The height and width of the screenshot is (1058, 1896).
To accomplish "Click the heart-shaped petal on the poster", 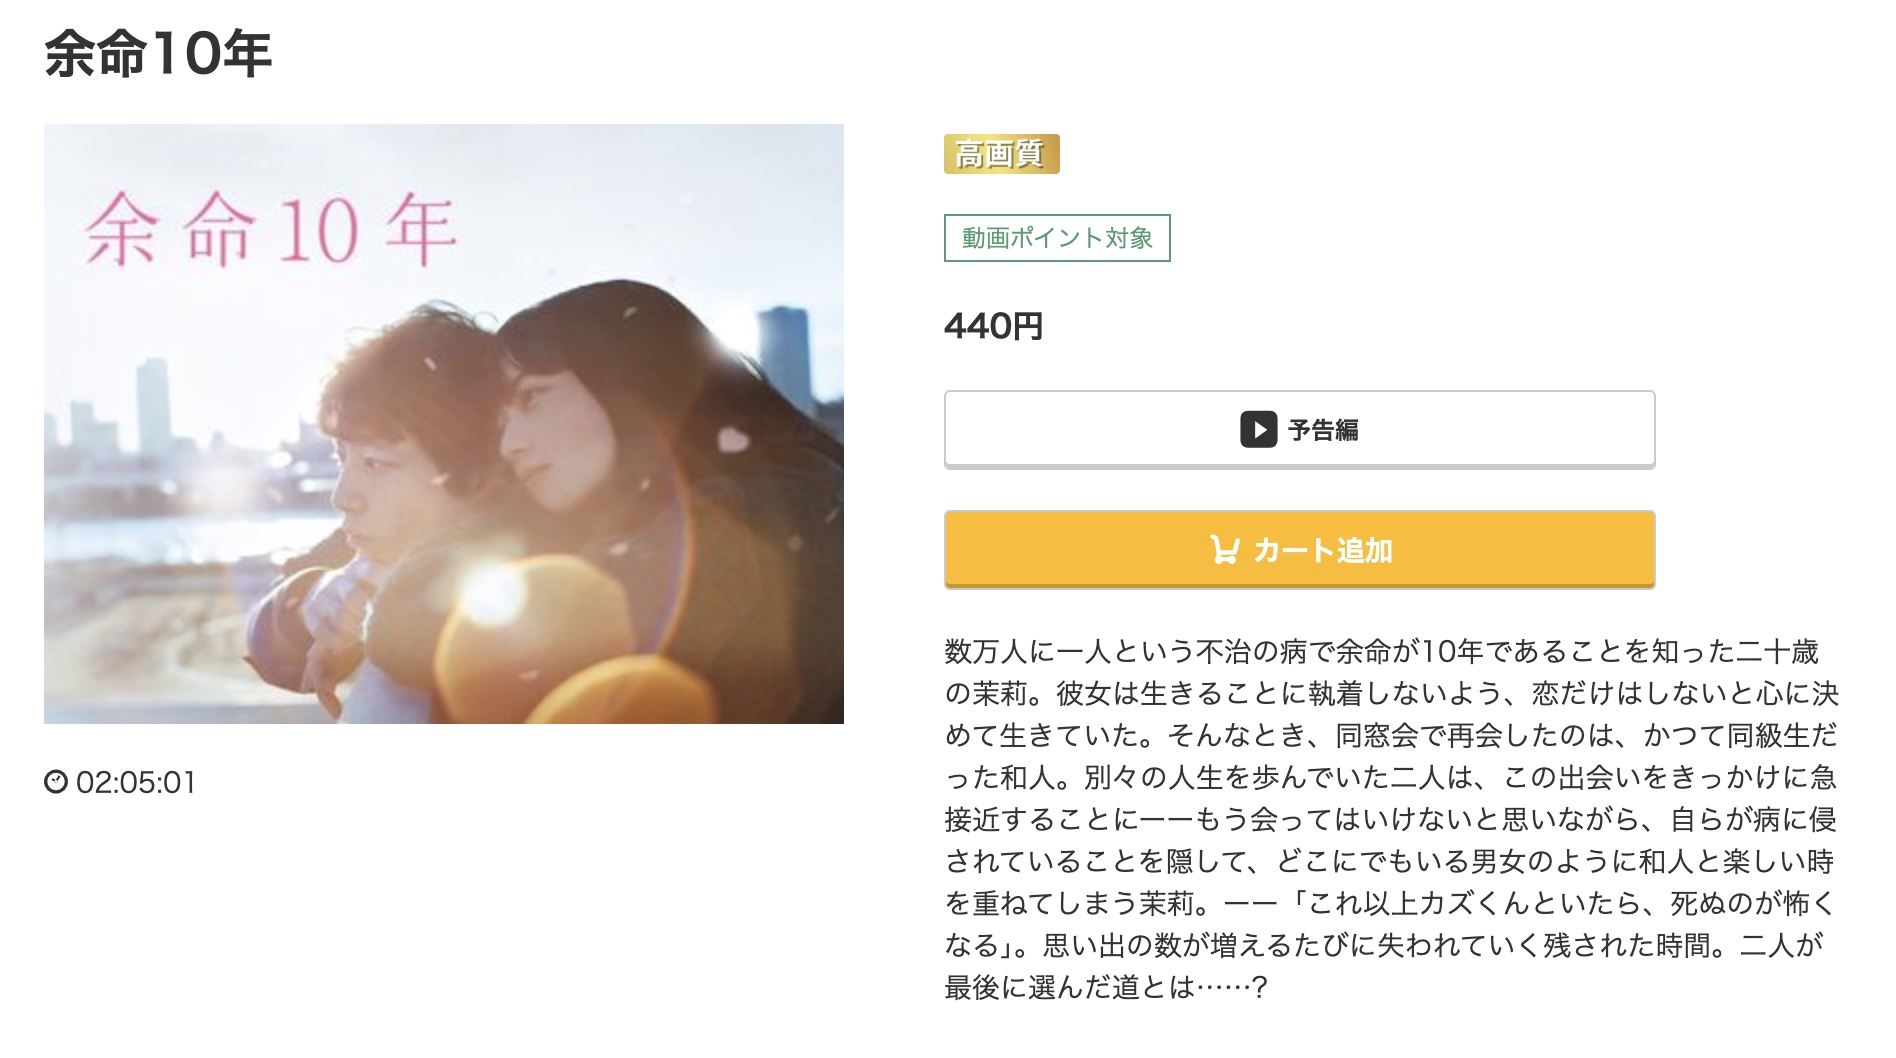I will (735, 439).
